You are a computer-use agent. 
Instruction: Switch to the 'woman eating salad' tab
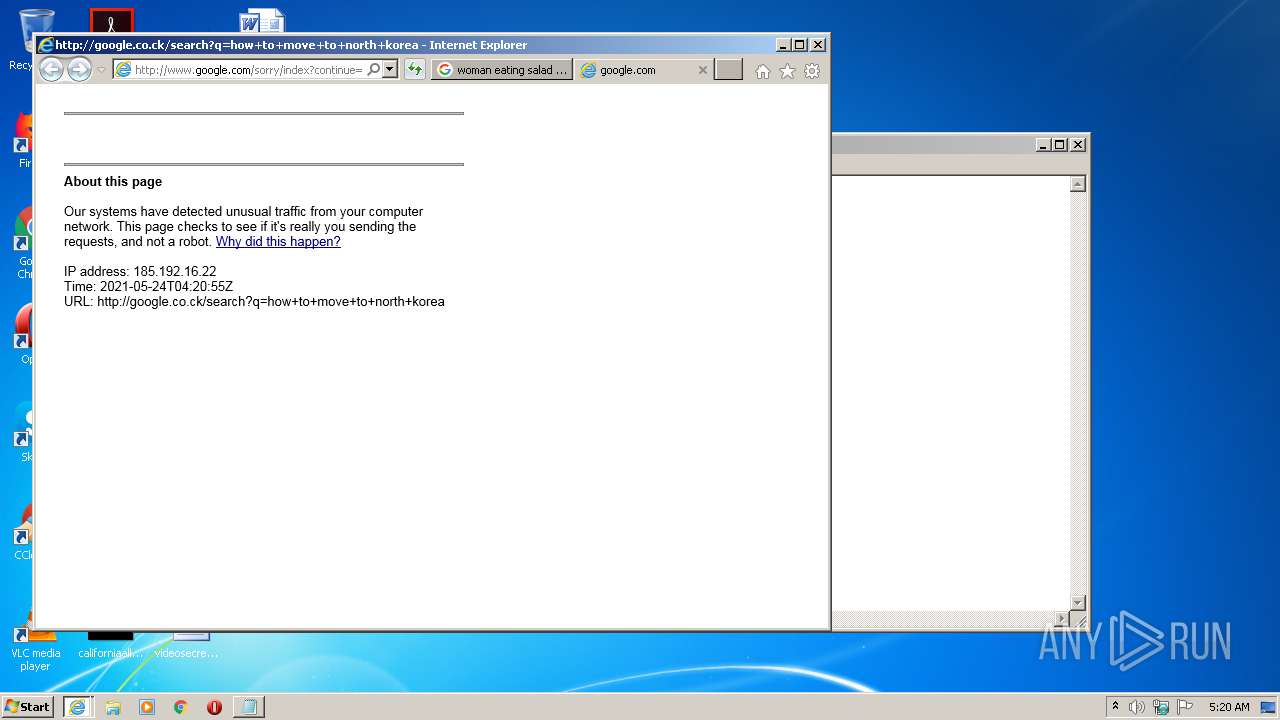(x=503, y=70)
